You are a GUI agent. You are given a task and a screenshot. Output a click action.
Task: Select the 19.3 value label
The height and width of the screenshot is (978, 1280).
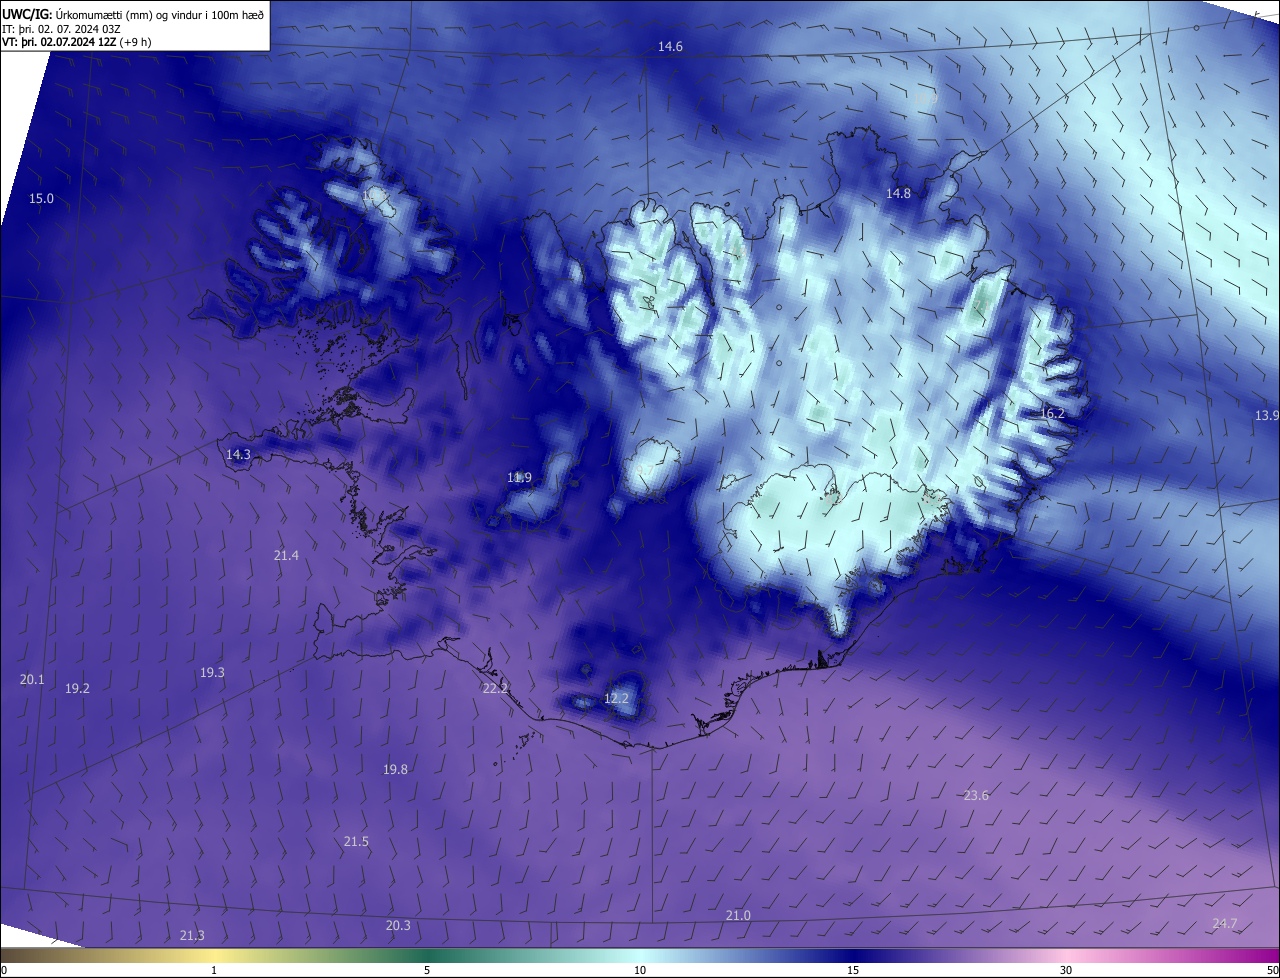[x=212, y=673]
